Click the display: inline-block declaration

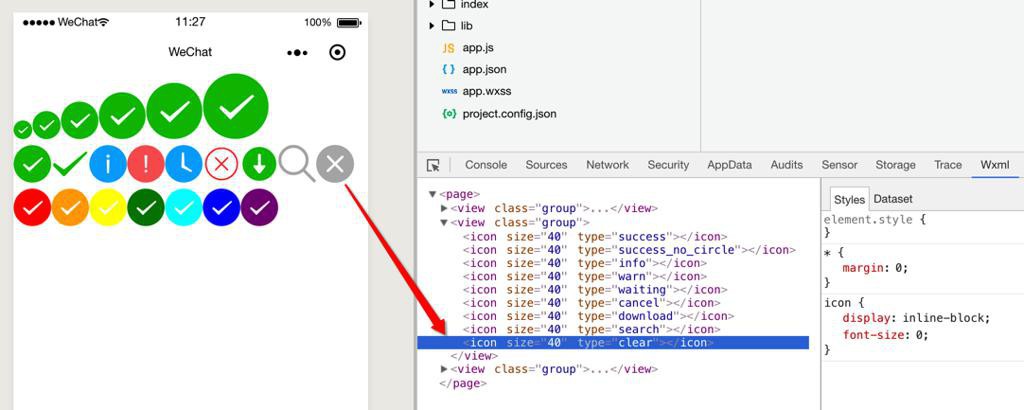pos(916,318)
